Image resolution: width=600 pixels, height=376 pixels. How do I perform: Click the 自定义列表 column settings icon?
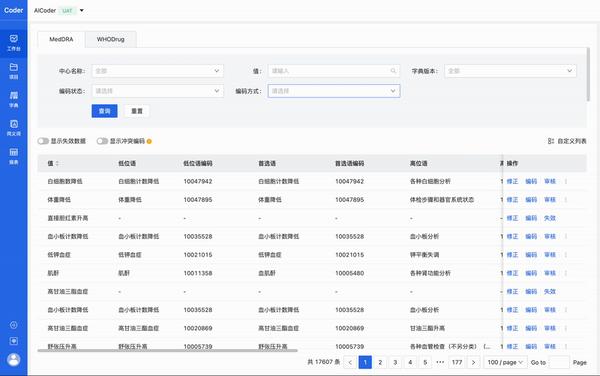point(551,141)
